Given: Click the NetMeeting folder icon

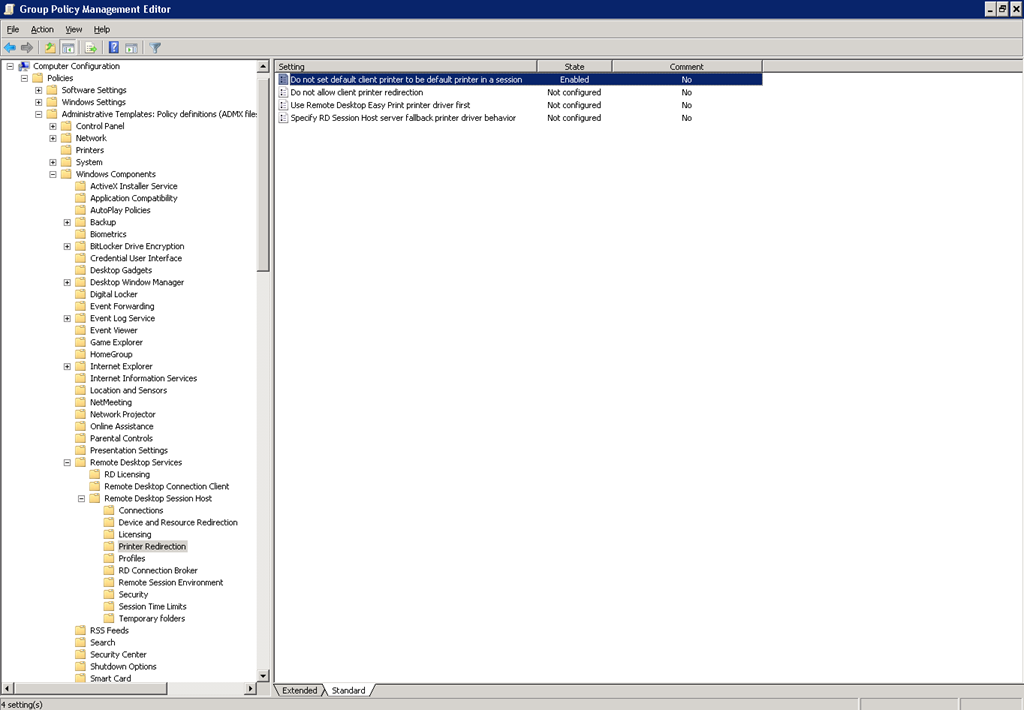Looking at the screenshot, I should 81,402.
